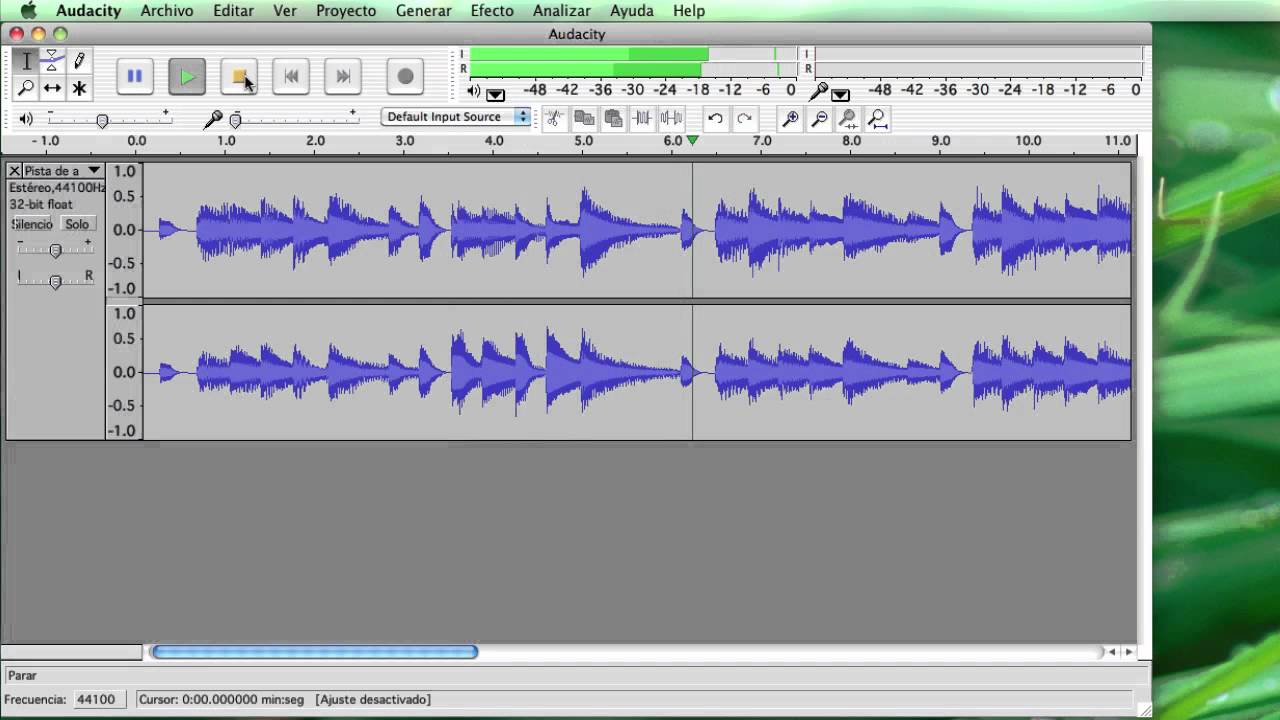This screenshot has width=1280, height=720.
Task: Open the input meter dropdown arrow
Action: click(x=841, y=95)
